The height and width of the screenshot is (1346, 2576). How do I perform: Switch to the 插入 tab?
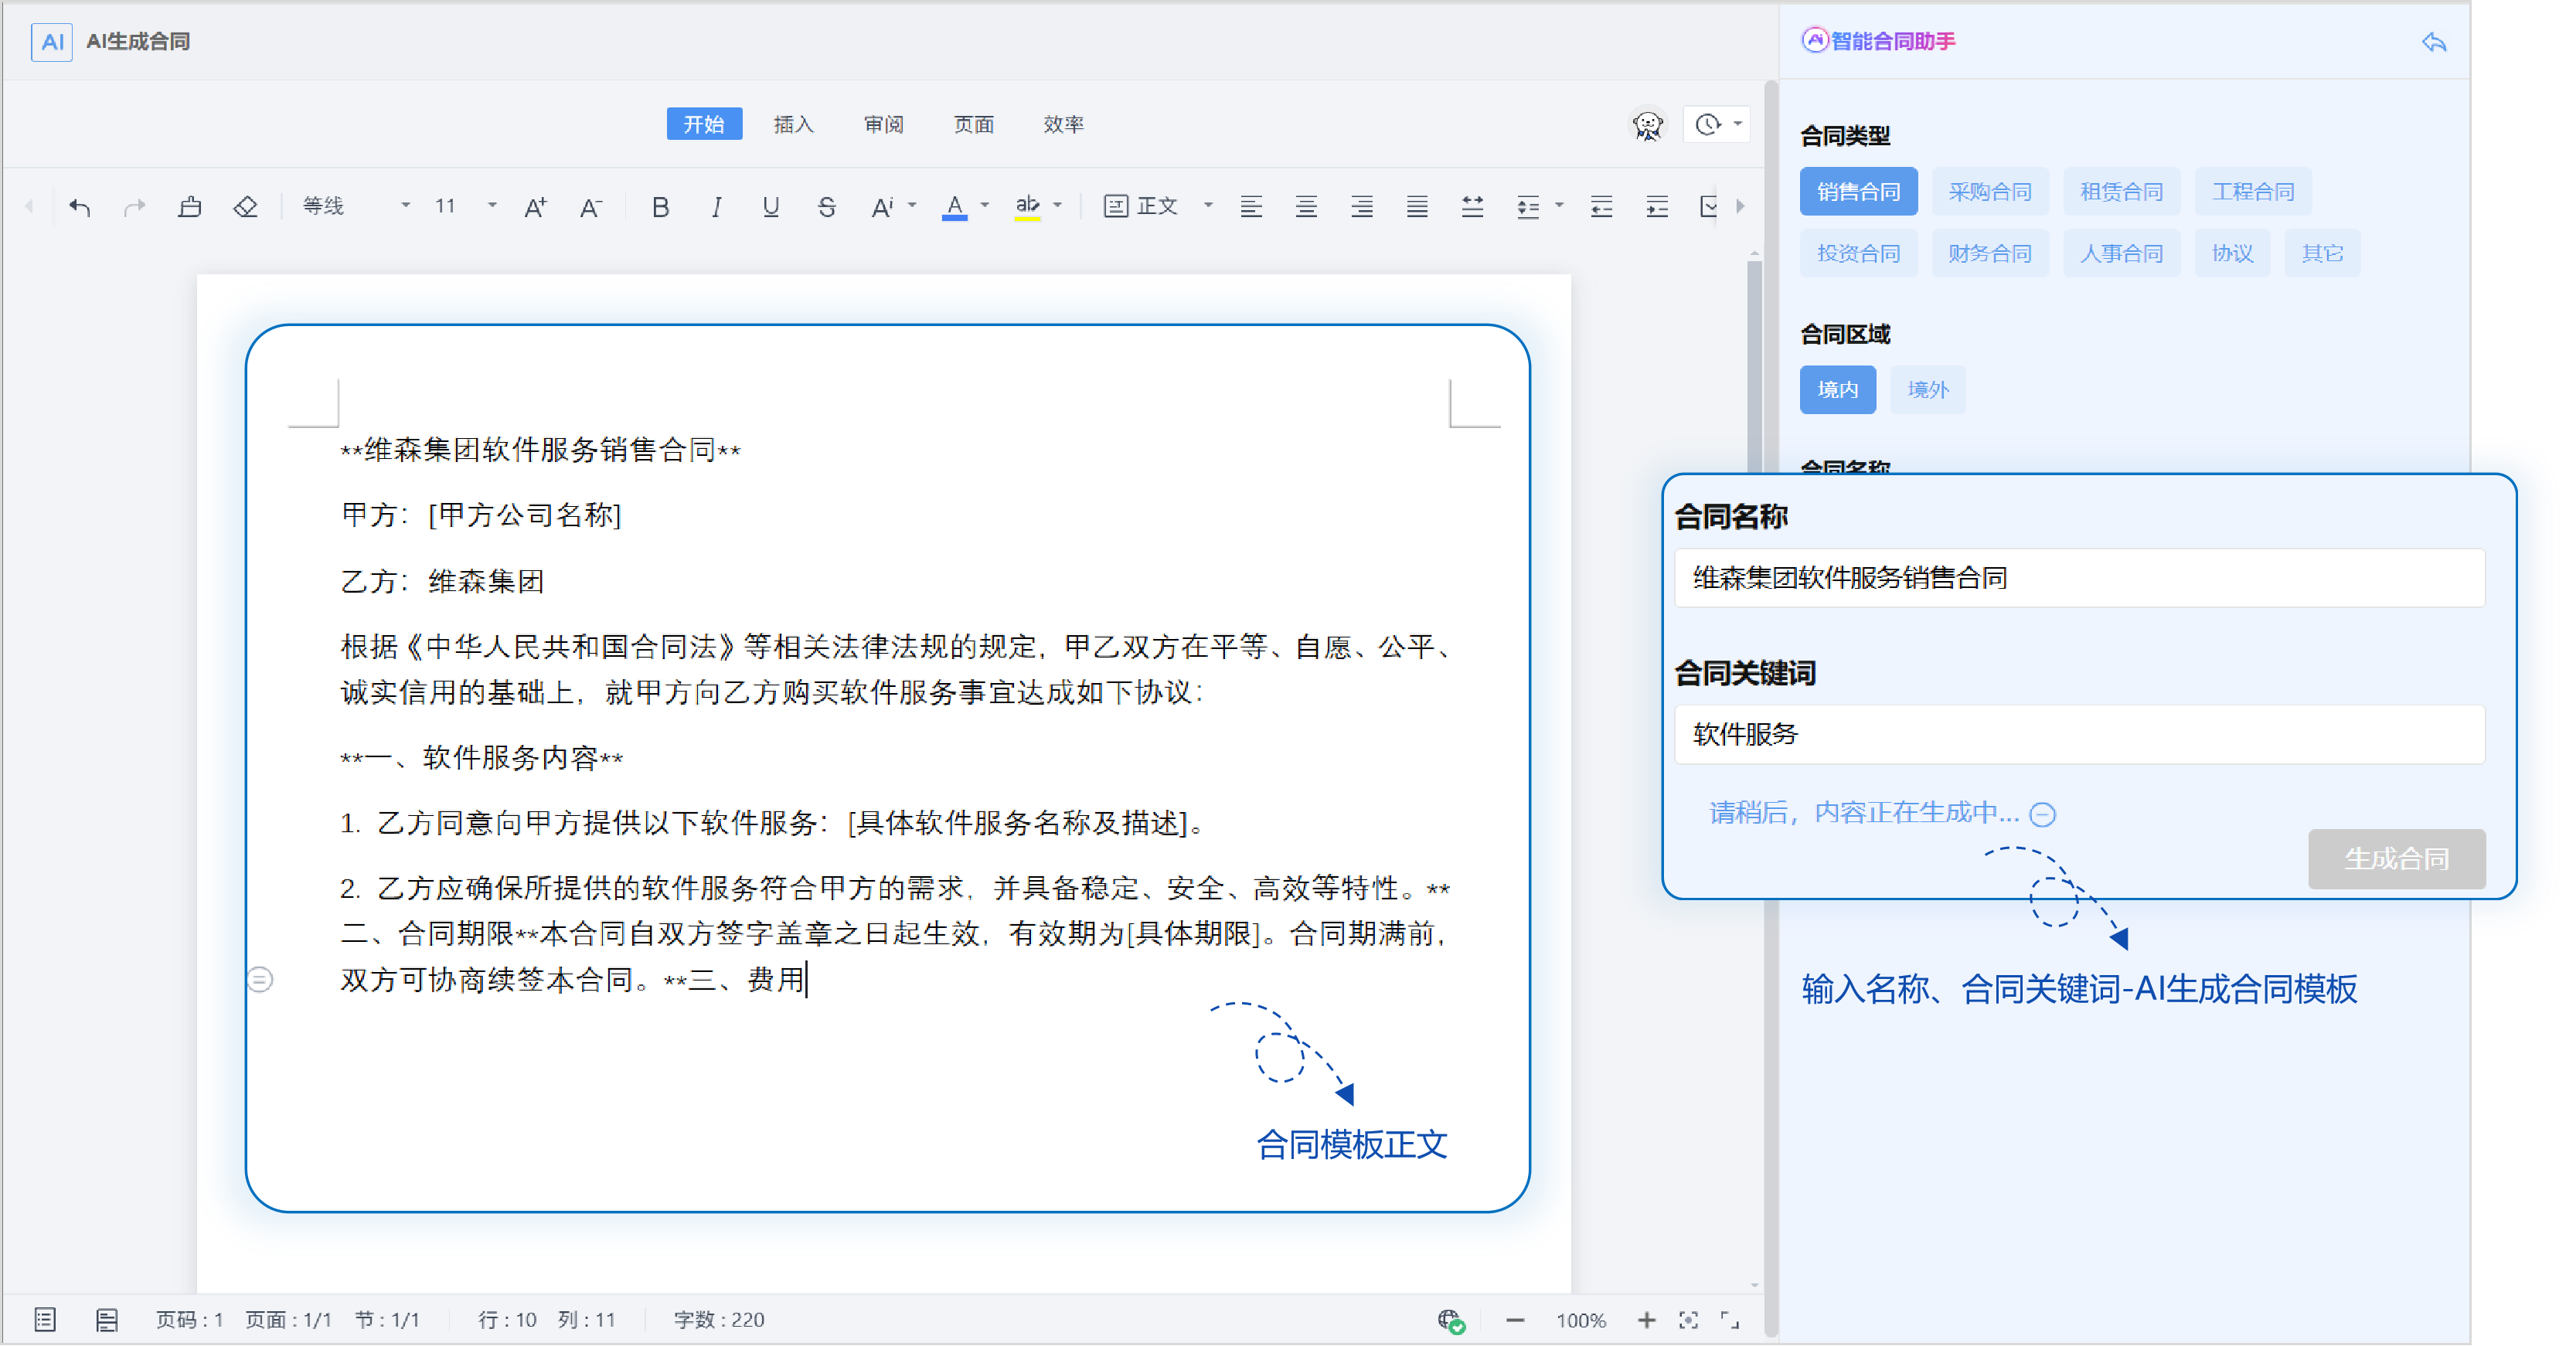click(793, 124)
